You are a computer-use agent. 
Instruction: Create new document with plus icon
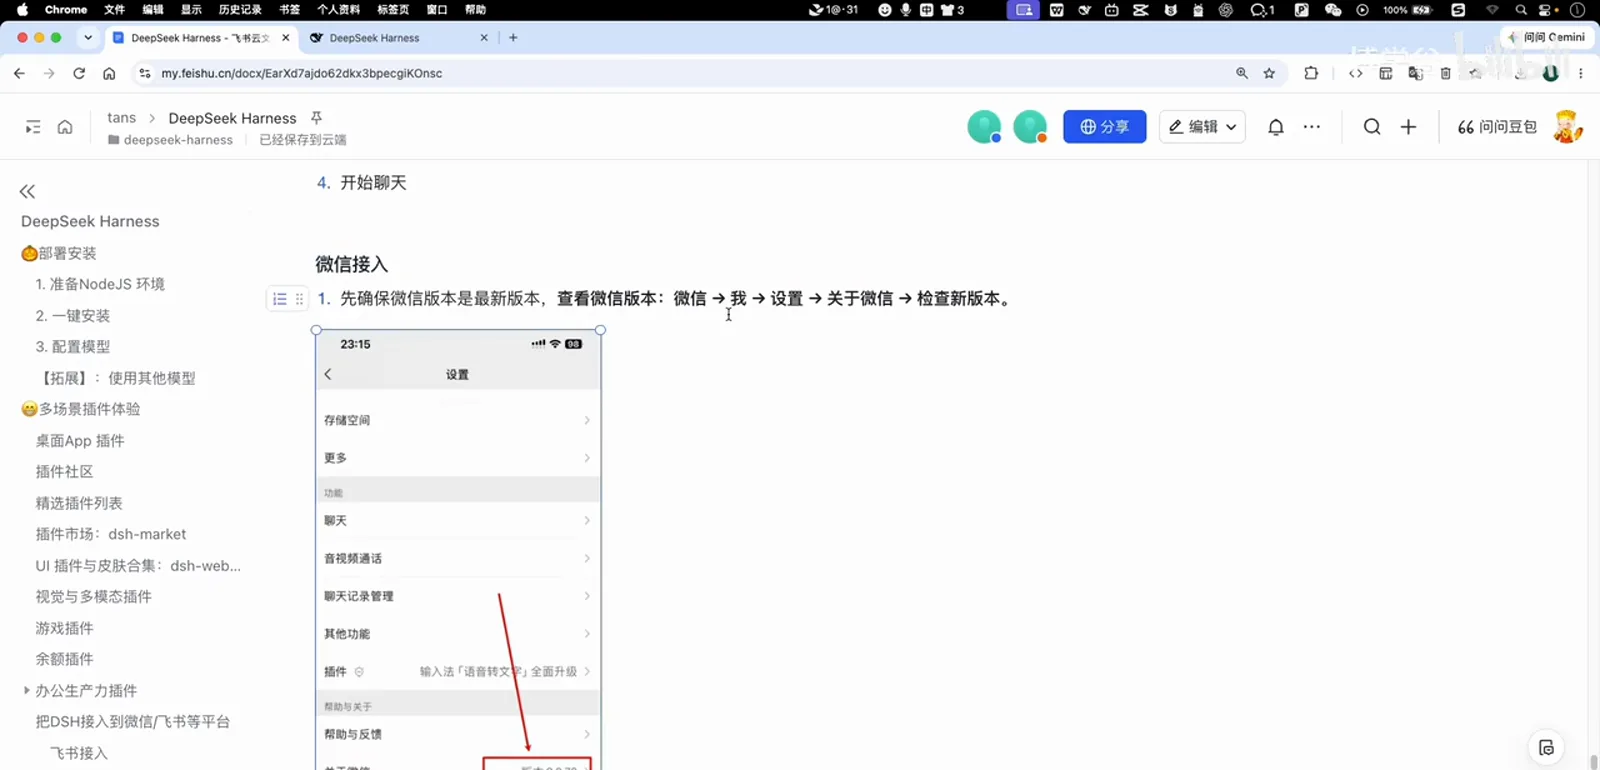click(1408, 127)
